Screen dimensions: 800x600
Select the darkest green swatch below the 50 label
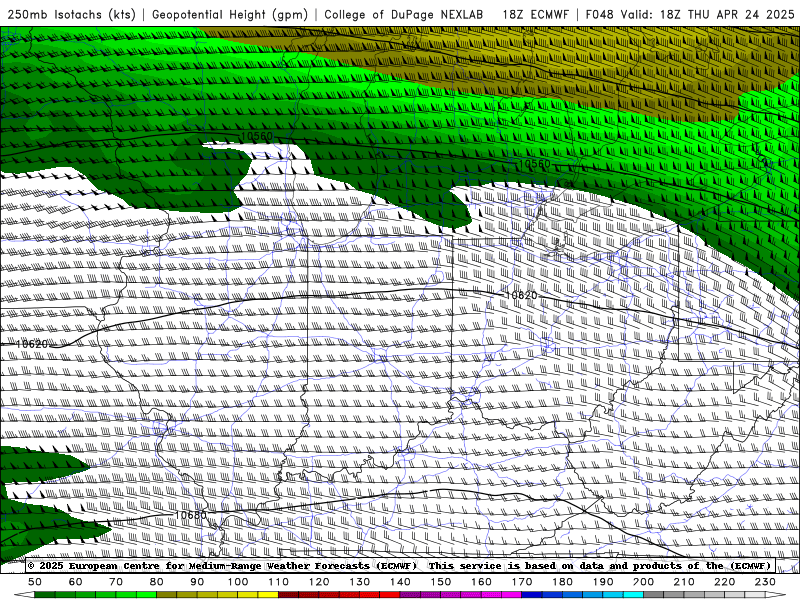(x=45, y=595)
